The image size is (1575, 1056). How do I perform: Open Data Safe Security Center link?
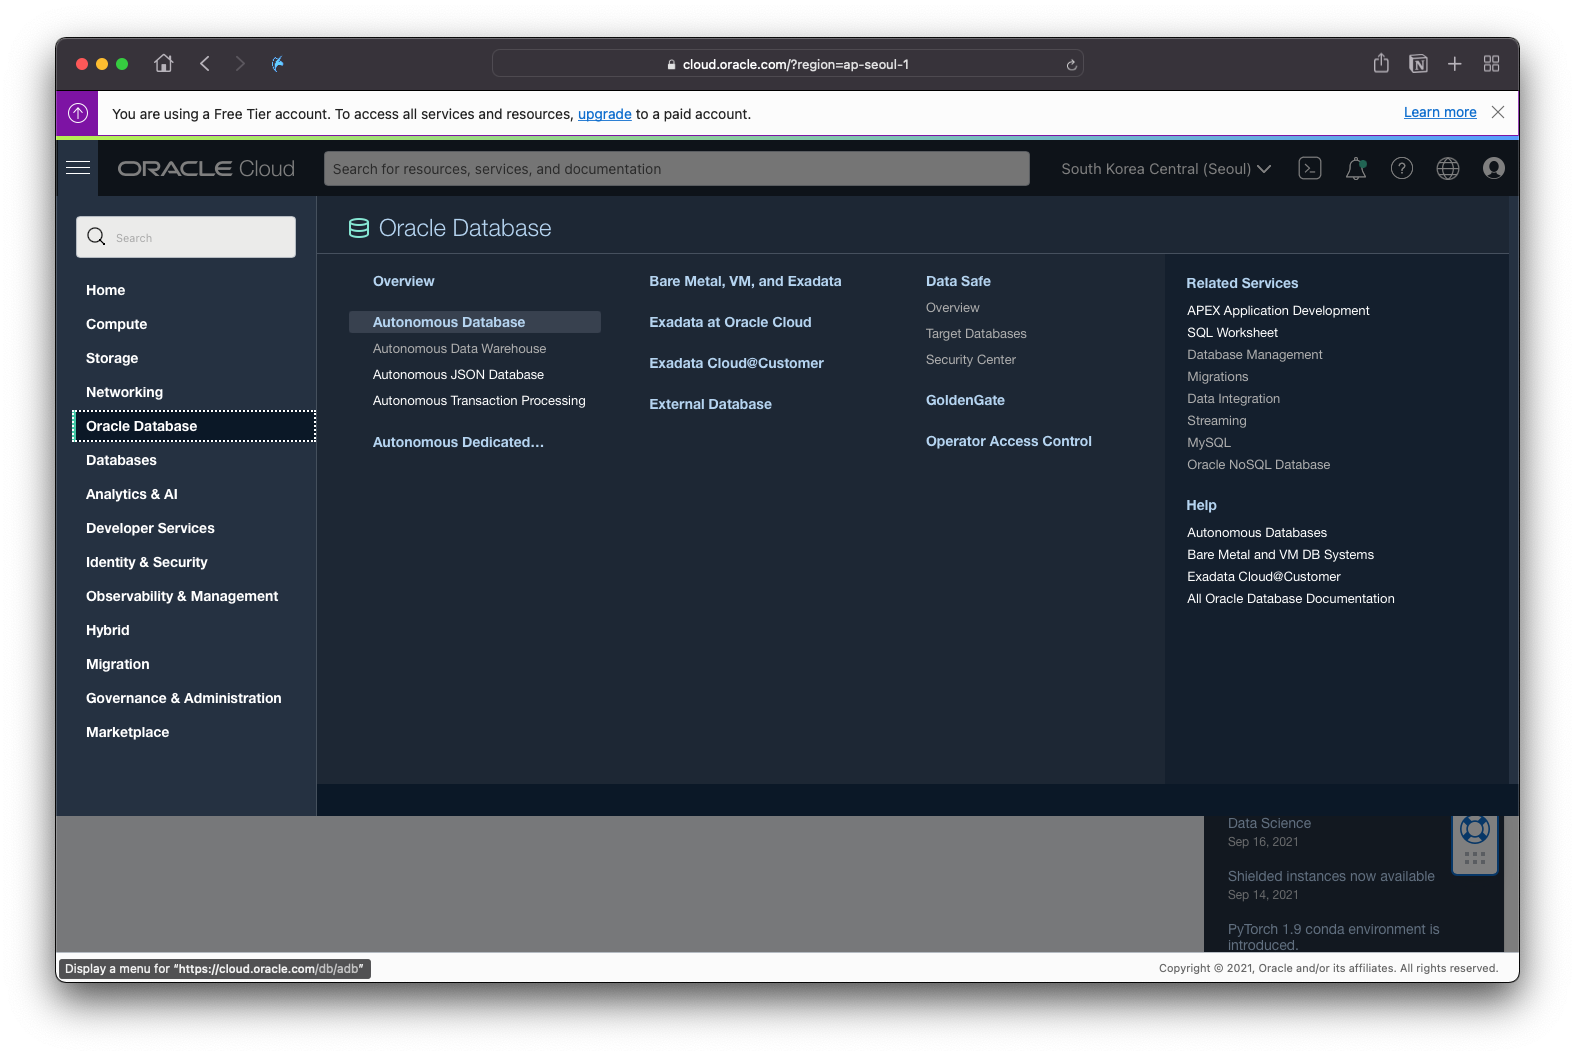coord(971,360)
